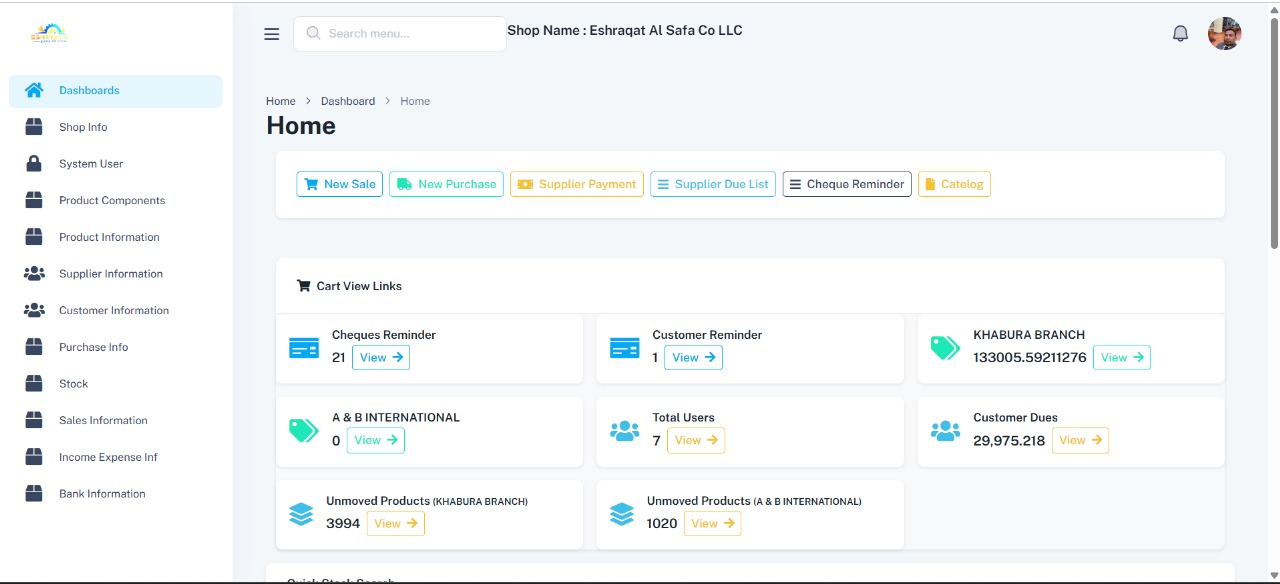Click the blue card icon on Cheques Reminder

pos(303,347)
